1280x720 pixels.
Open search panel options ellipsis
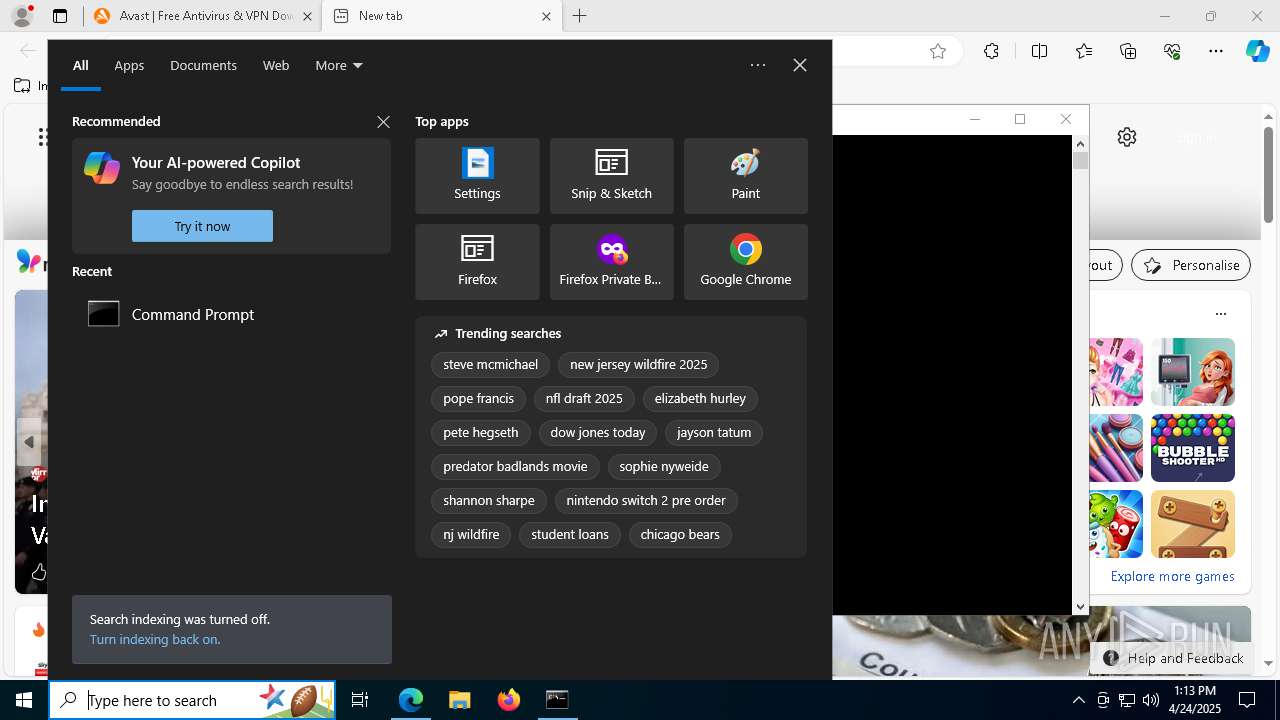pos(758,65)
